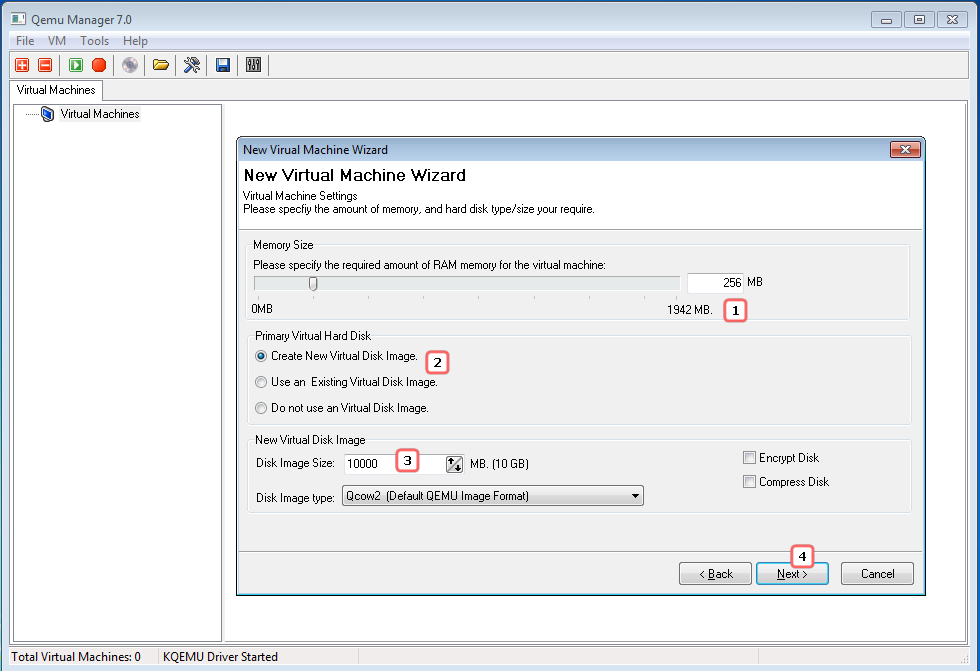Open the Help menu
Viewport: 980px width, 671px height.
point(135,41)
